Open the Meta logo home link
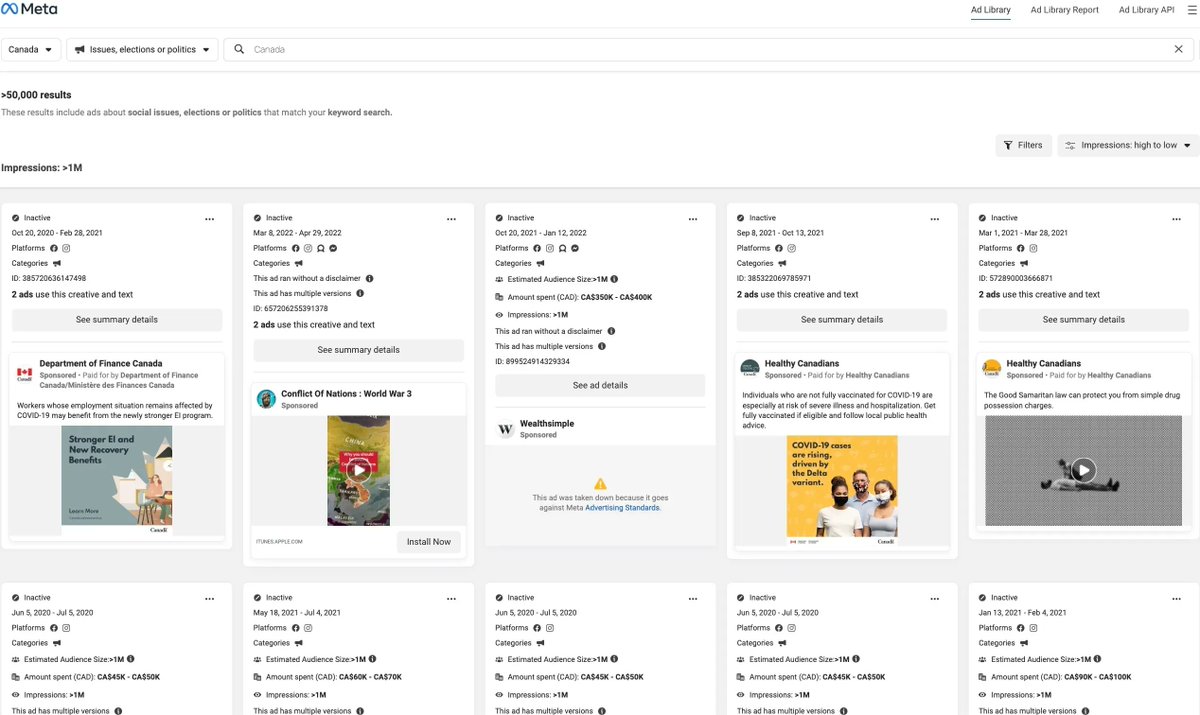Screen dimensions: 1200x715 pyautogui.click(x=30, y=10)
